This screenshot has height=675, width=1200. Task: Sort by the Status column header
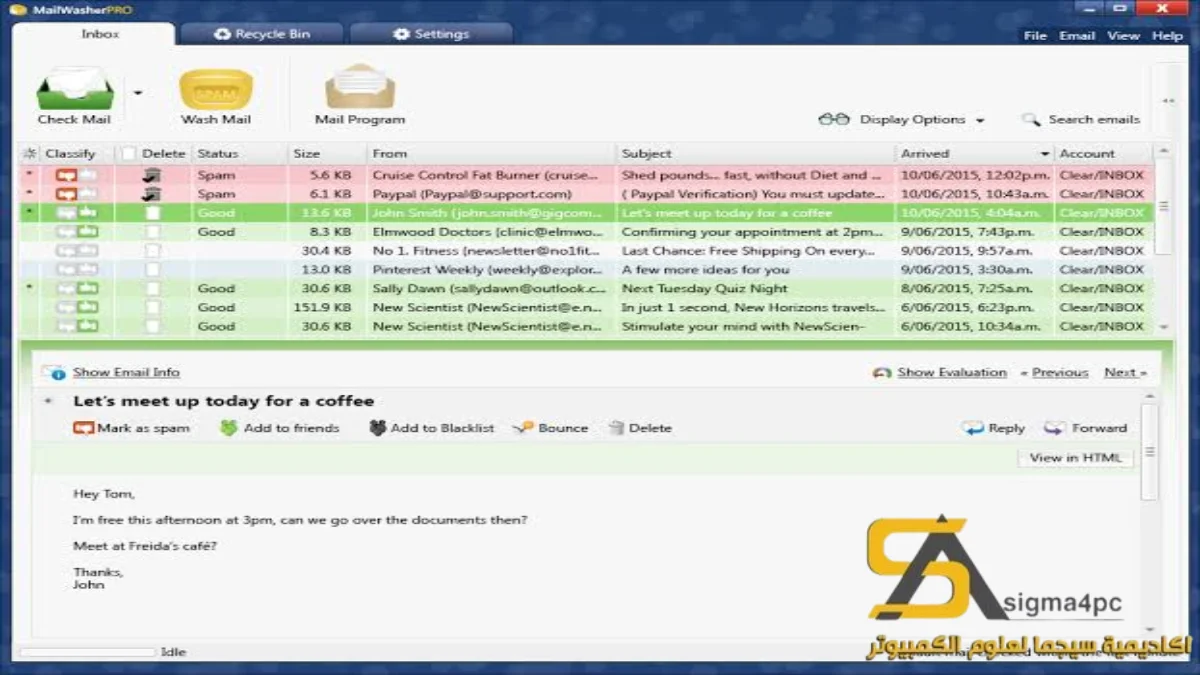[217, 154]
